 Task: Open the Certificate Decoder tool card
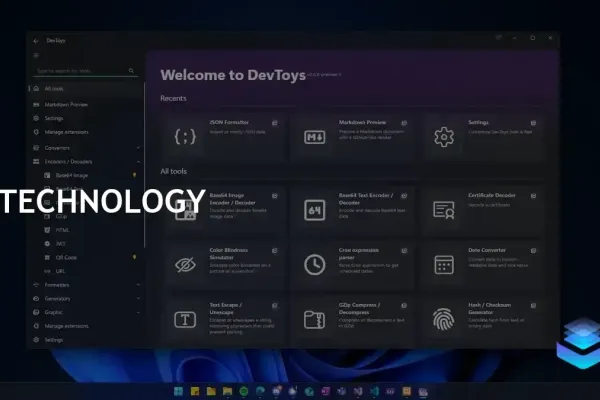tap(484, 210)
